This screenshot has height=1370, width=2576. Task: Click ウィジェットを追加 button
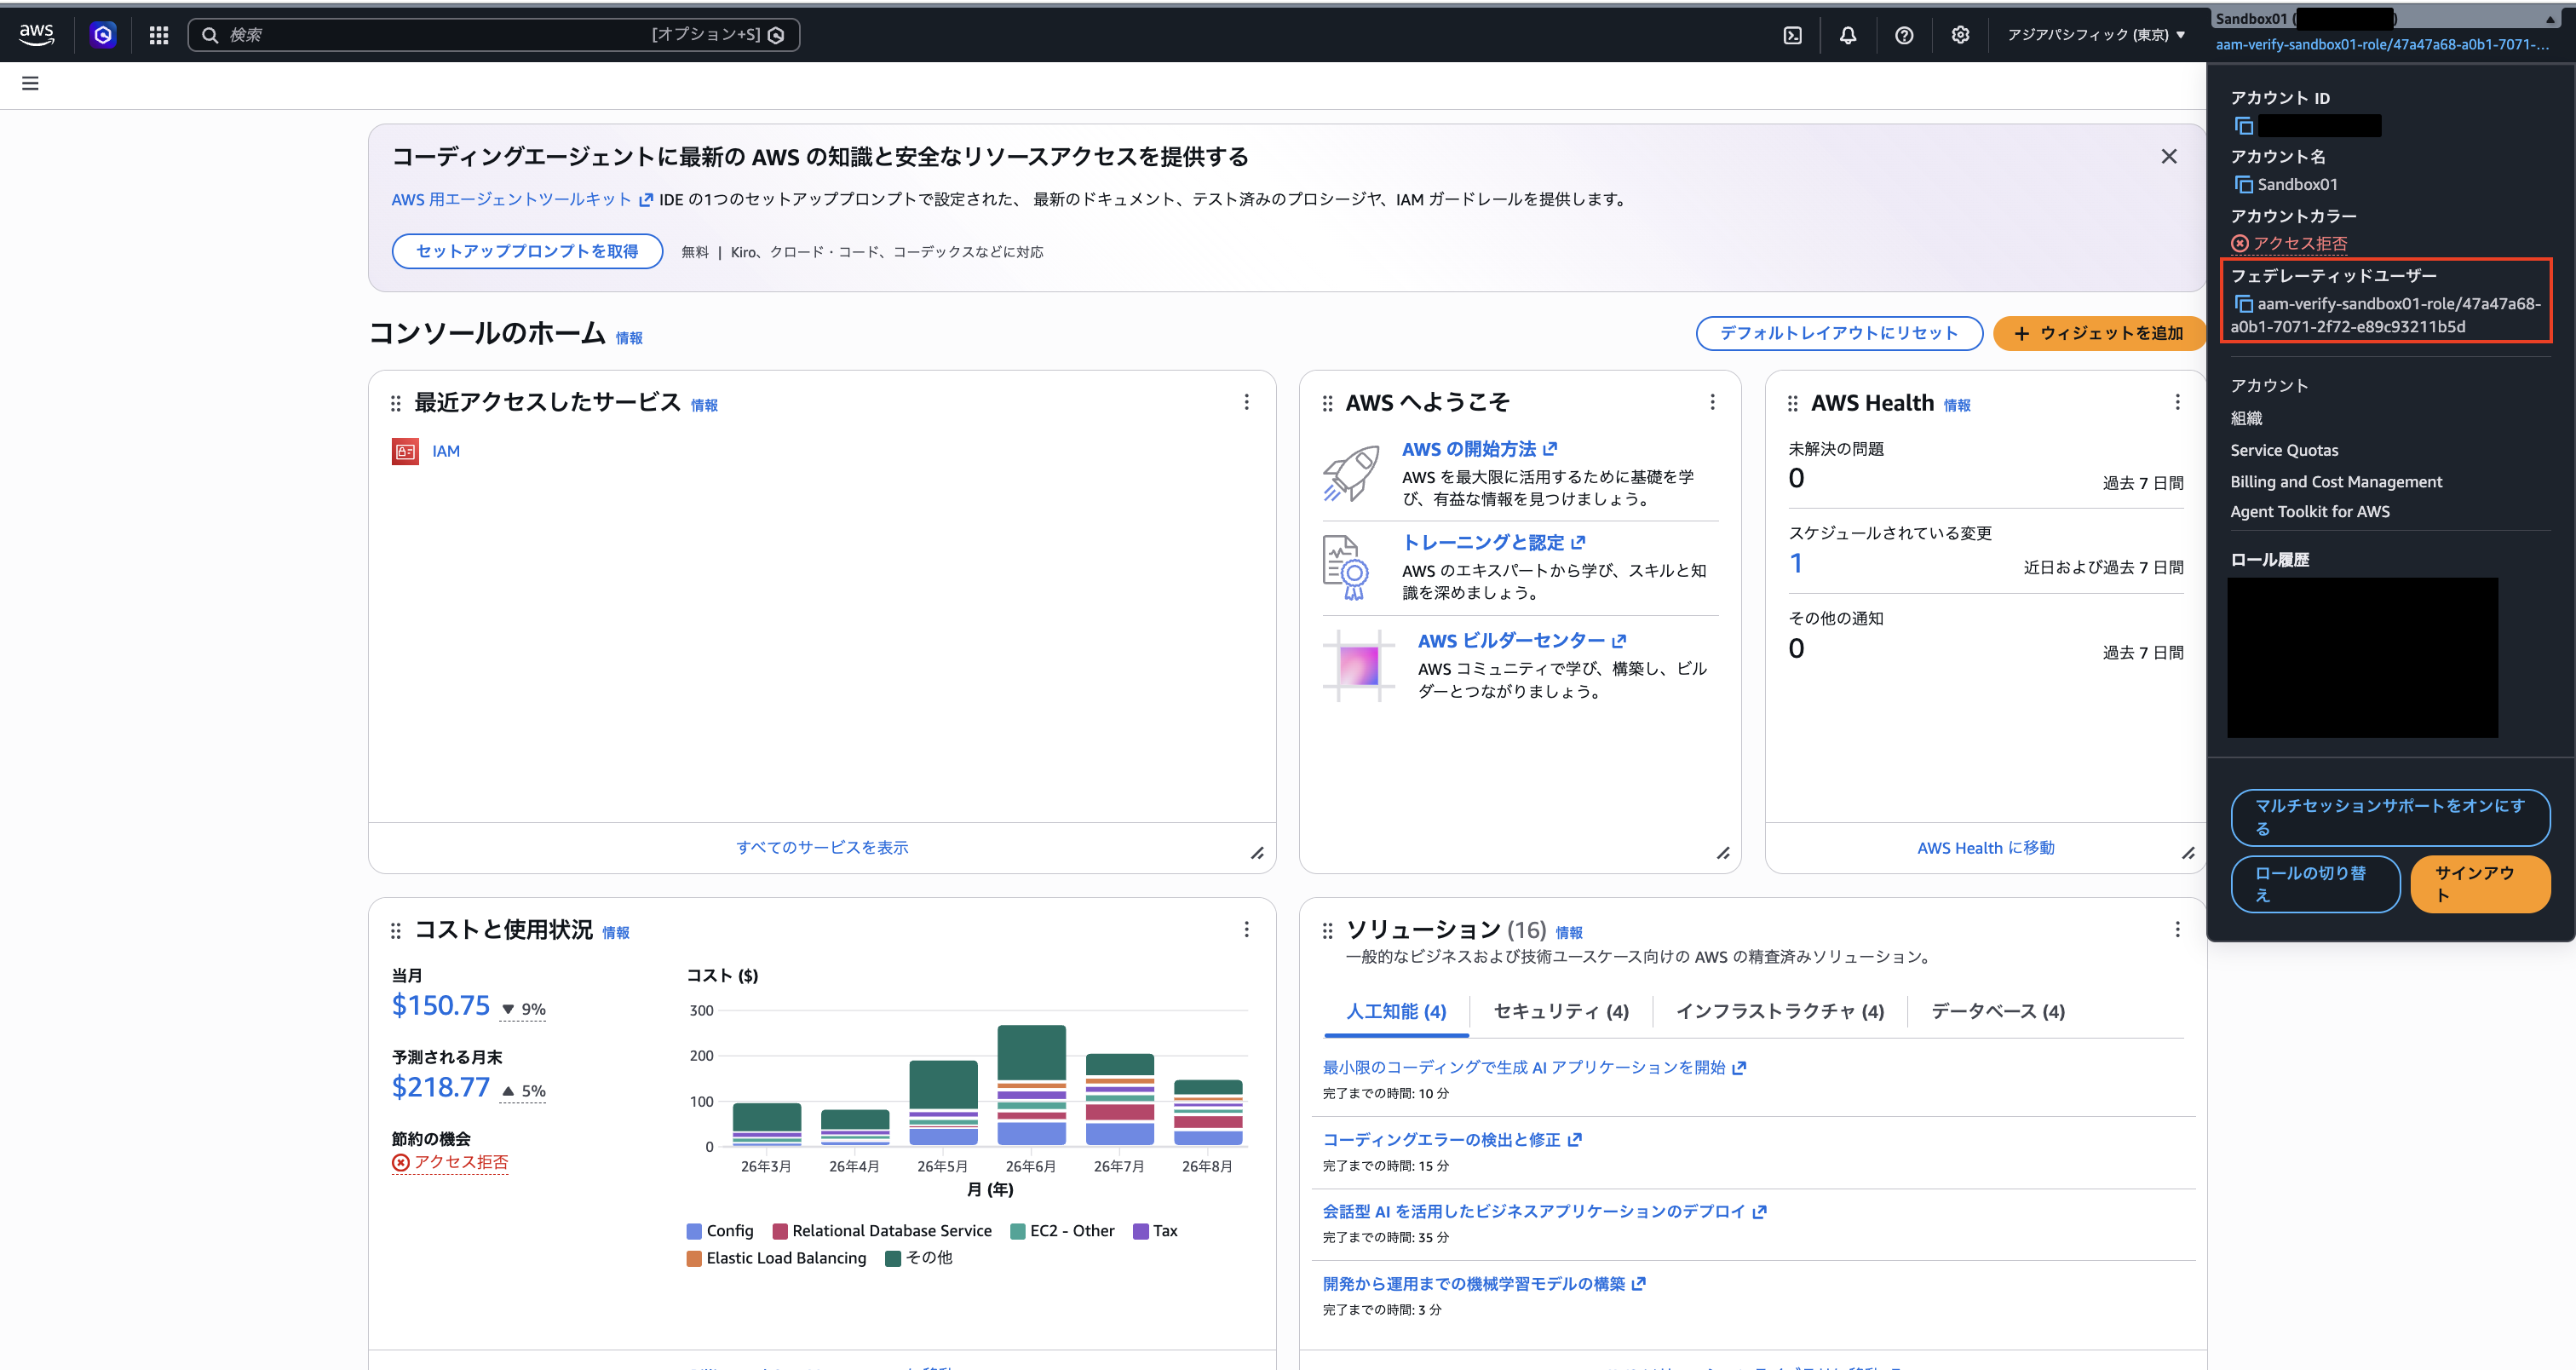2098,333
